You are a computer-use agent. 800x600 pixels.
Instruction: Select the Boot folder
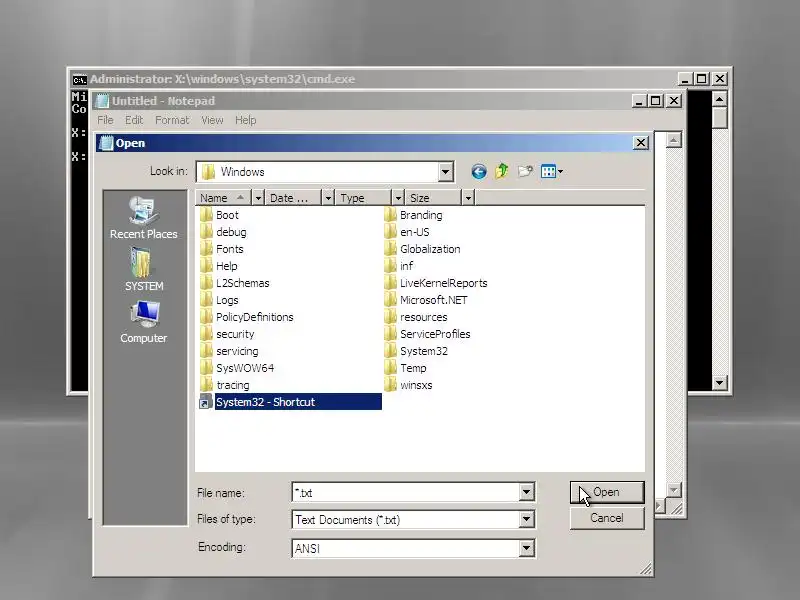click(x=219, y=215)
